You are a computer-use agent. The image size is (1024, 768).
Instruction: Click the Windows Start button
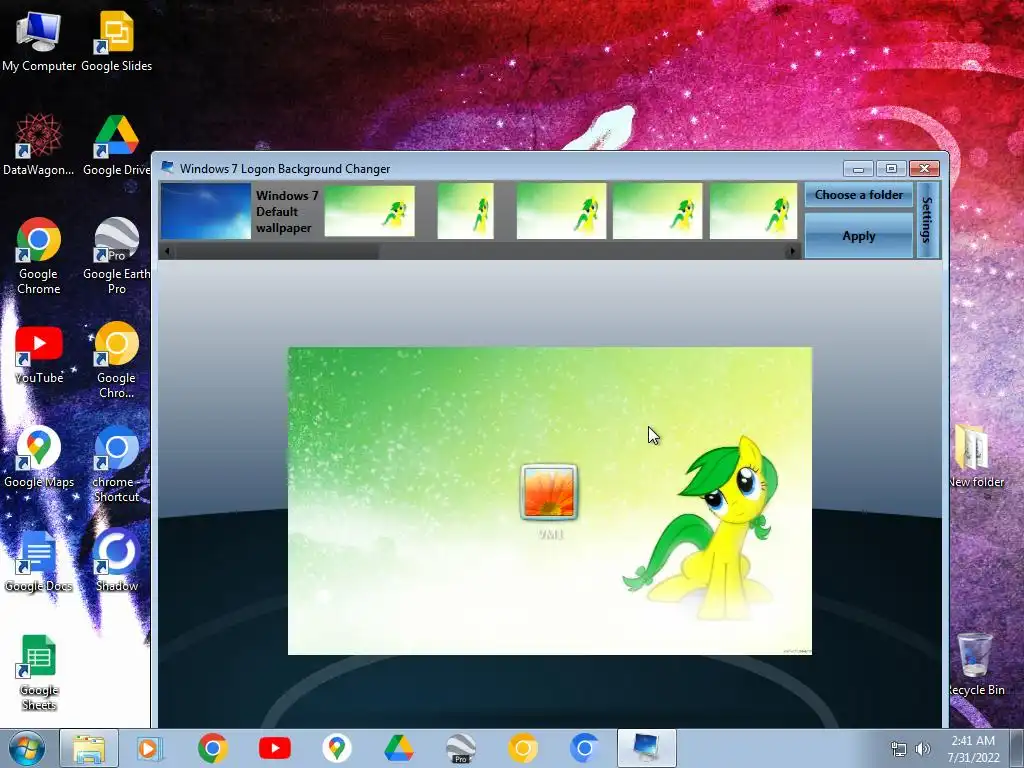click(27, 748)
